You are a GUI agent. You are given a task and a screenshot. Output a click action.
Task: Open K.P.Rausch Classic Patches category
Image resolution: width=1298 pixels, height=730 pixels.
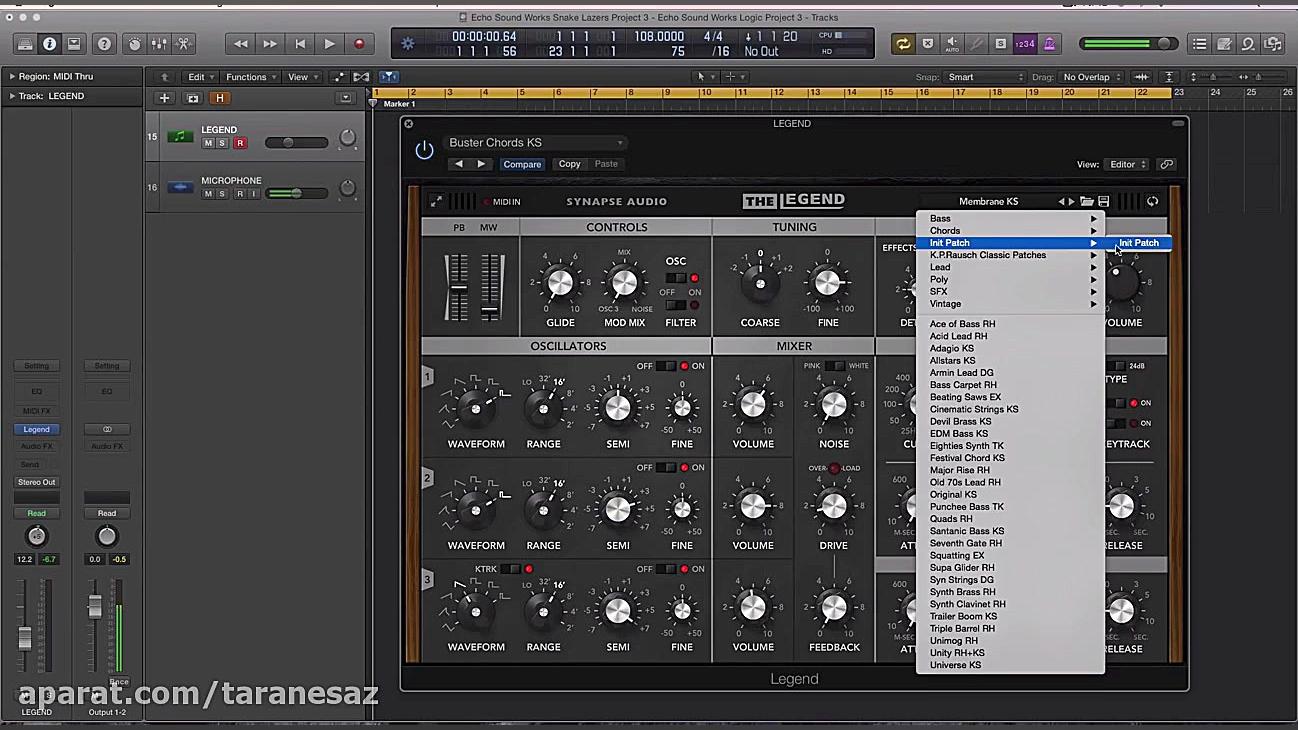(1011, 255)
